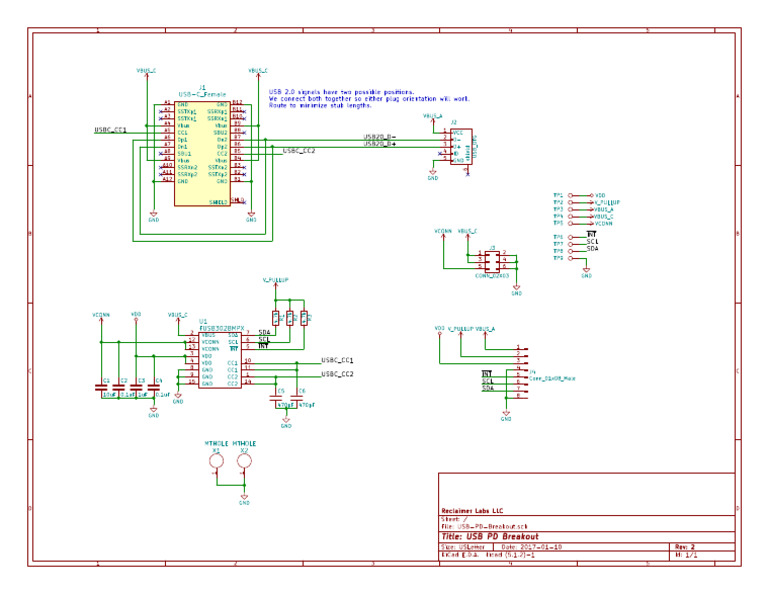Click the leftmost pull-up resistor under V_PULLUP

tap(276, 318)
